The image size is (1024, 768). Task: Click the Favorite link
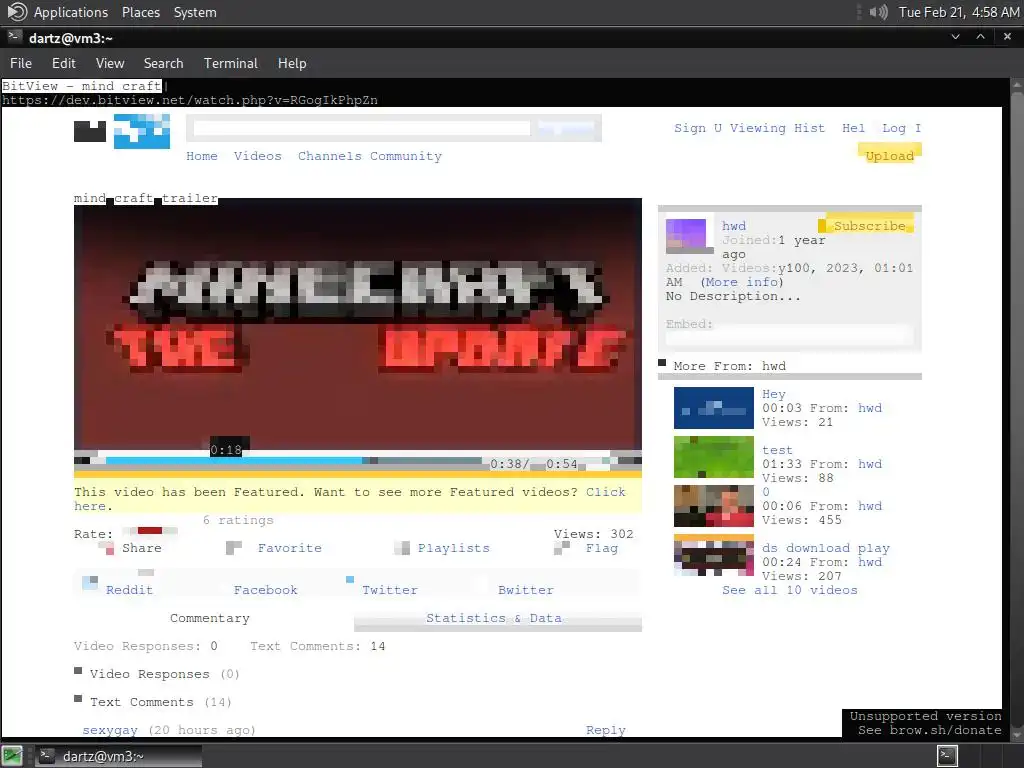(x=290, y=548)
